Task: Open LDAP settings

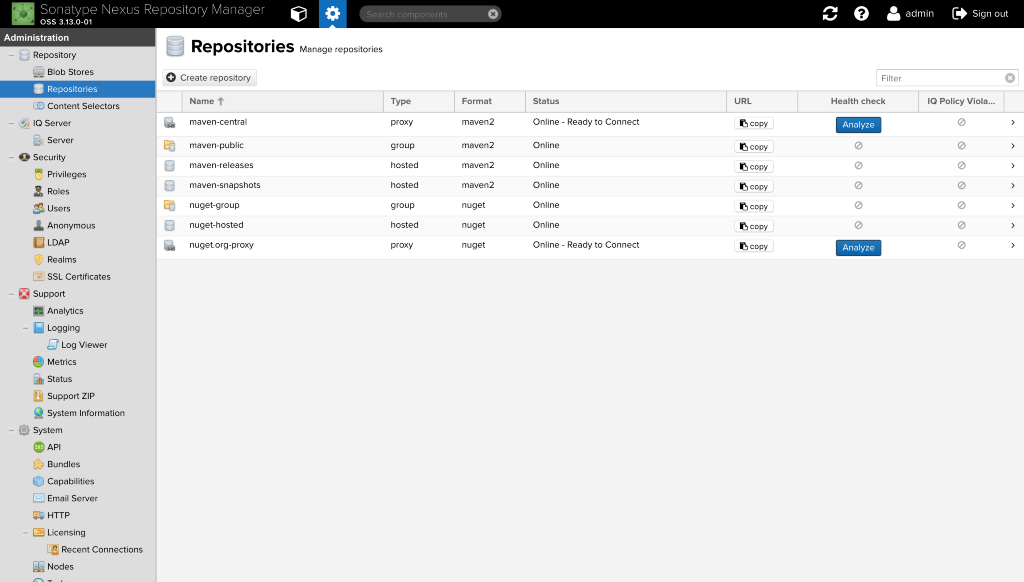Action: 57,242
